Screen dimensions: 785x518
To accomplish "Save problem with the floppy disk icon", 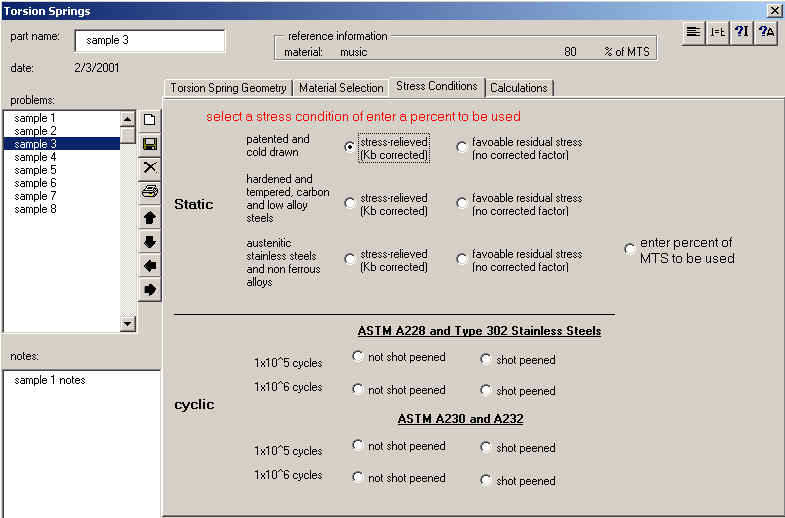I will coord(150,144).
